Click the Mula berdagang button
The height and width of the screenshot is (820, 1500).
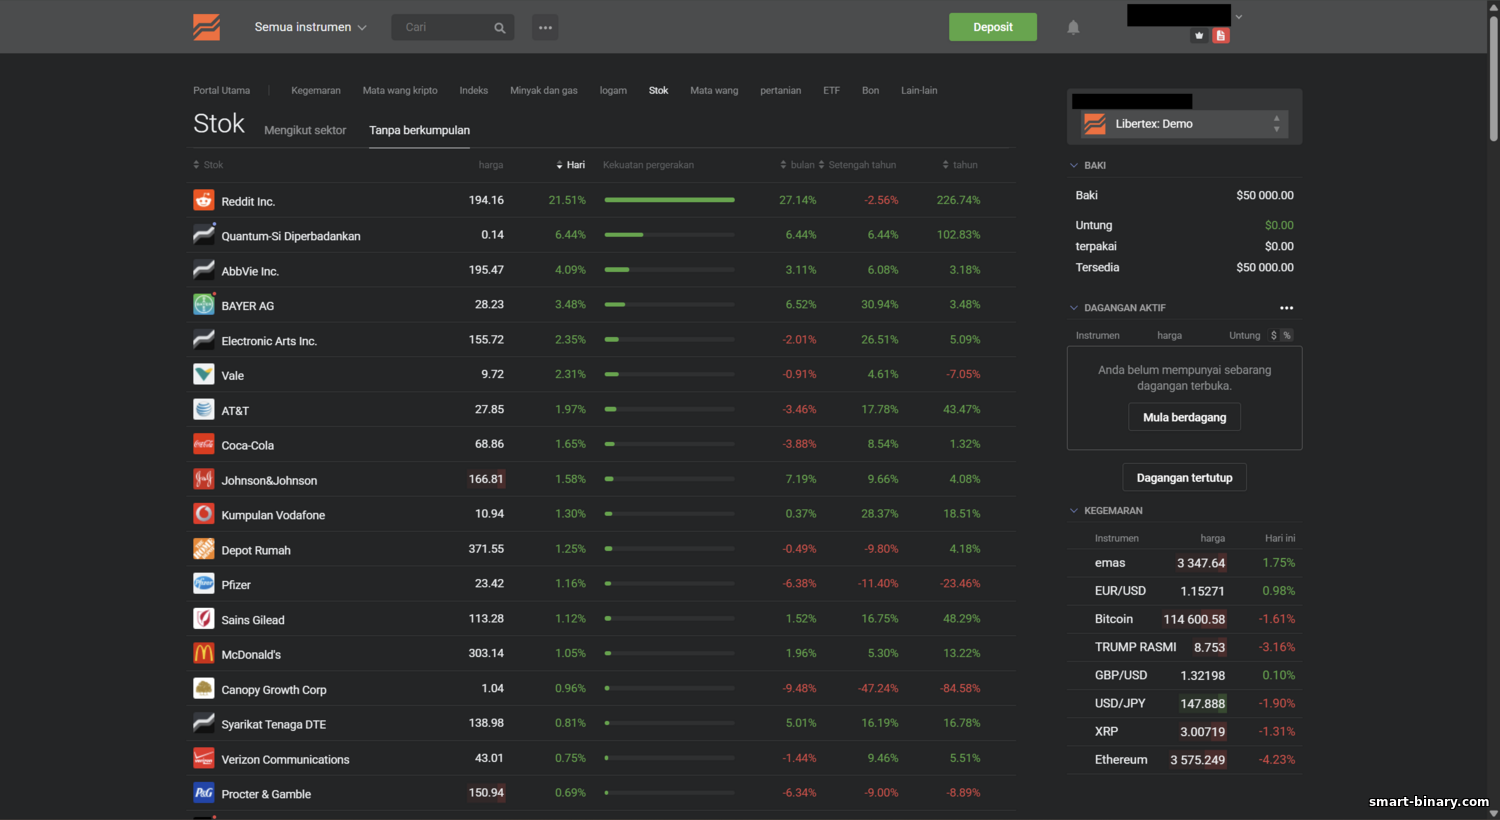pyautogui.click(x=1185, y=417)
